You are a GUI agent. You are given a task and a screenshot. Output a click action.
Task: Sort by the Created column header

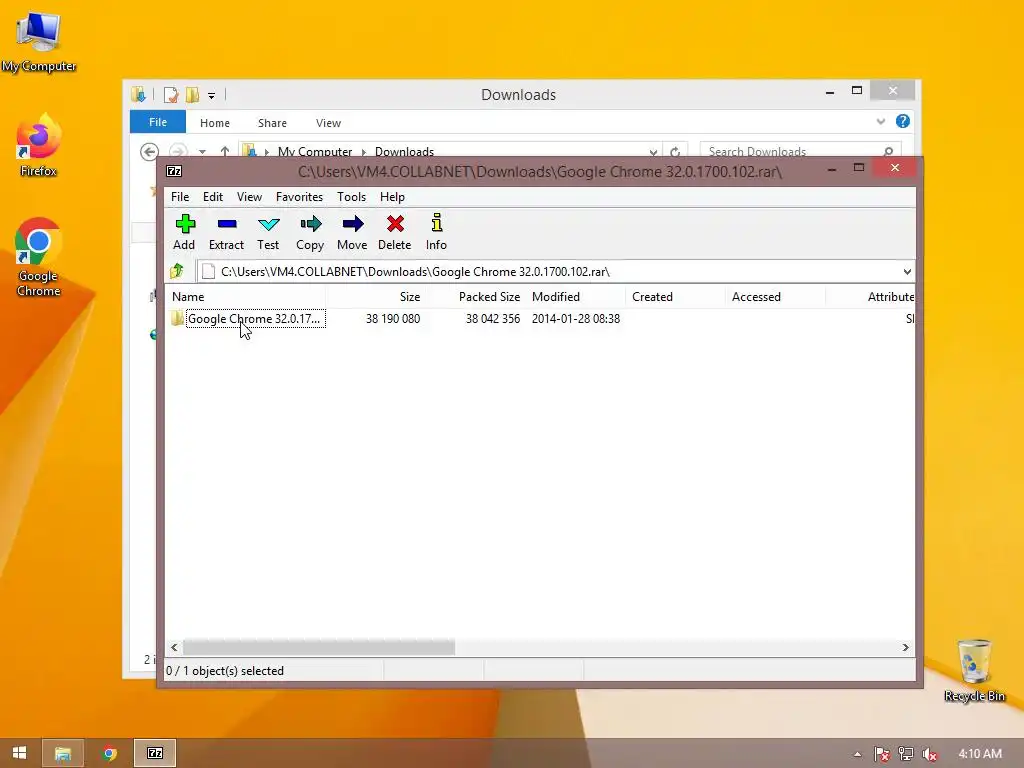click(x=675, y=296)
